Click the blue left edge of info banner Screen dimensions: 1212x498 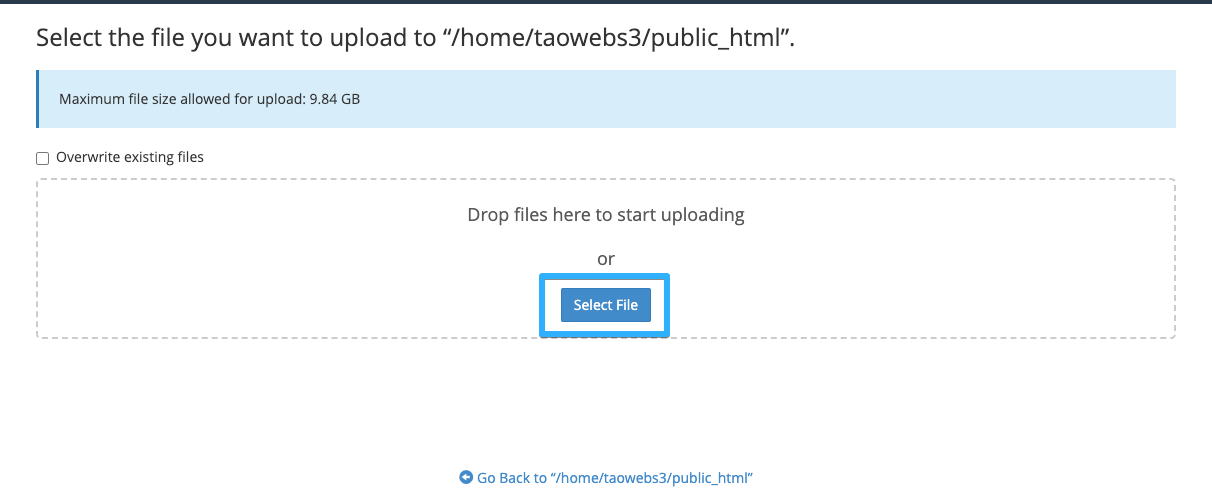pos(37,99)
